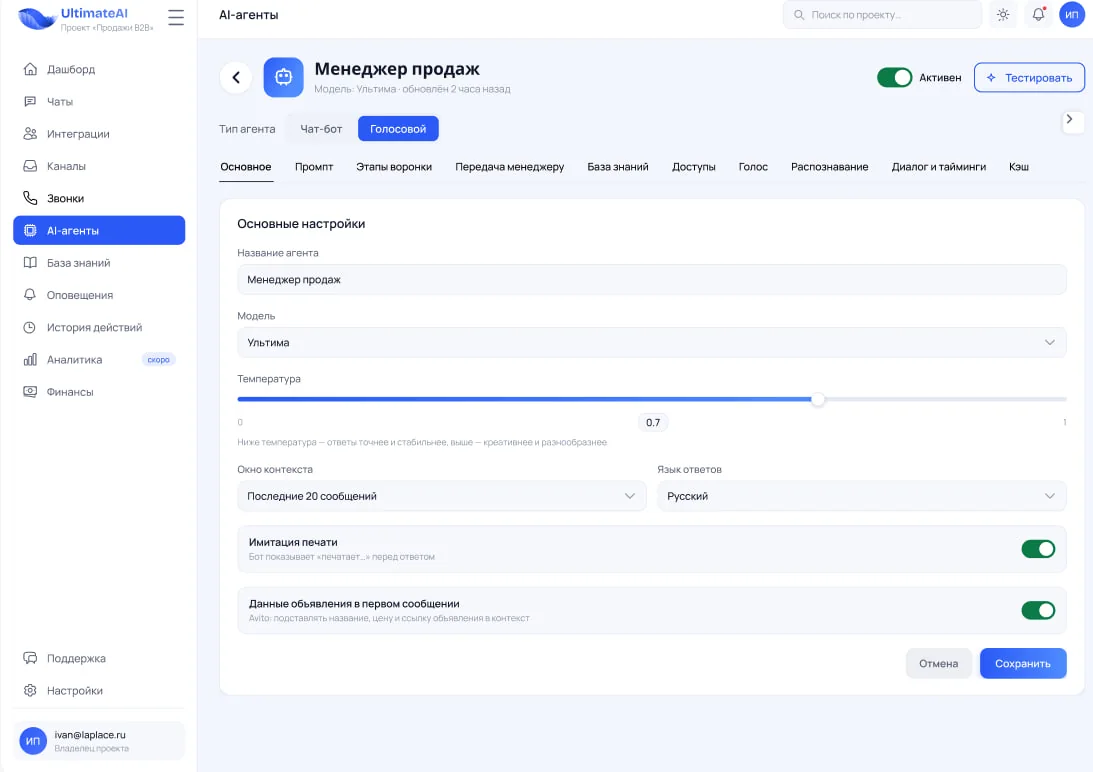This screenshot has width=1093, height=772.
Task: Click the Чаты chat bubble icon
Action: click(30, 101)
